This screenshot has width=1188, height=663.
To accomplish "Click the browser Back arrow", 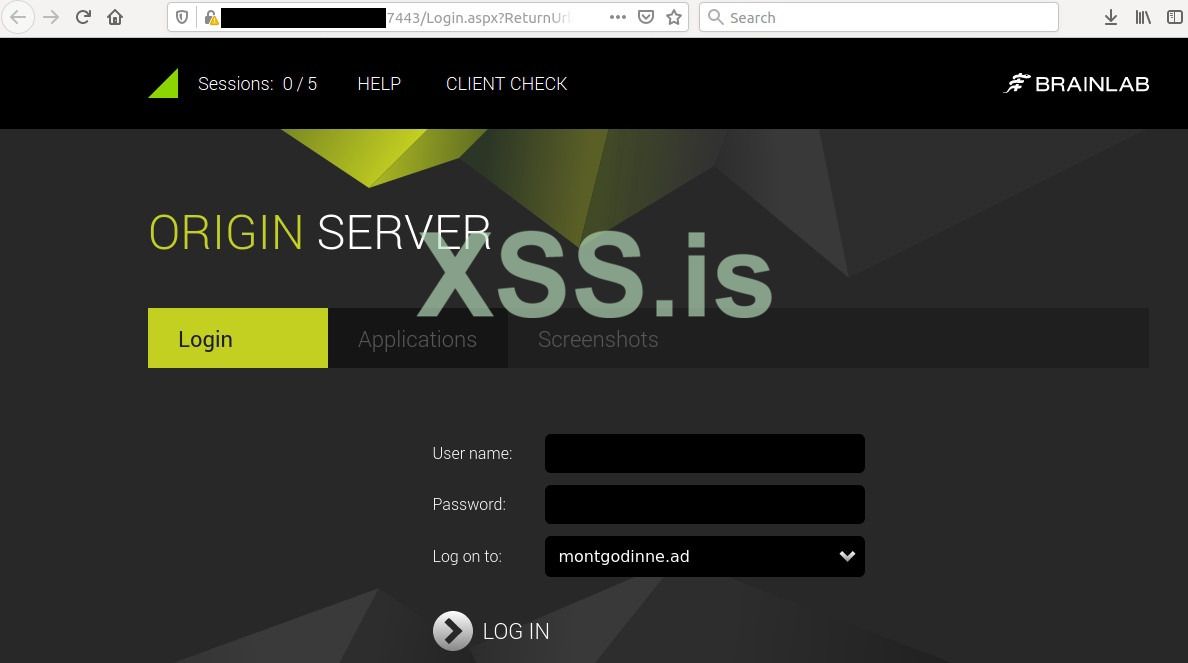I will click(17, 17).
